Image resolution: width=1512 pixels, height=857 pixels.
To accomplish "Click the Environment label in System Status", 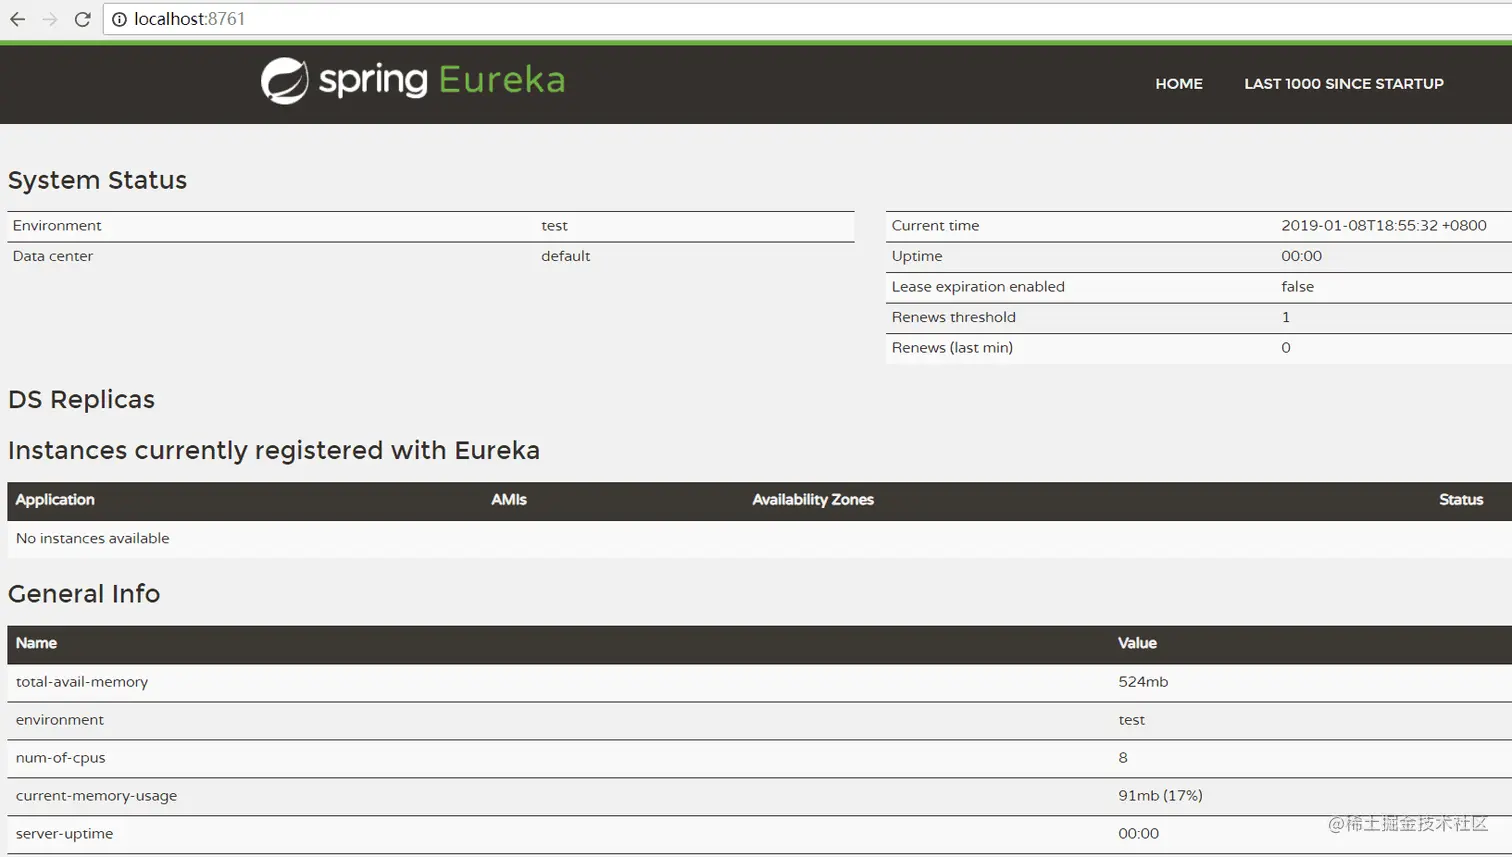I will tap(57, 226).
